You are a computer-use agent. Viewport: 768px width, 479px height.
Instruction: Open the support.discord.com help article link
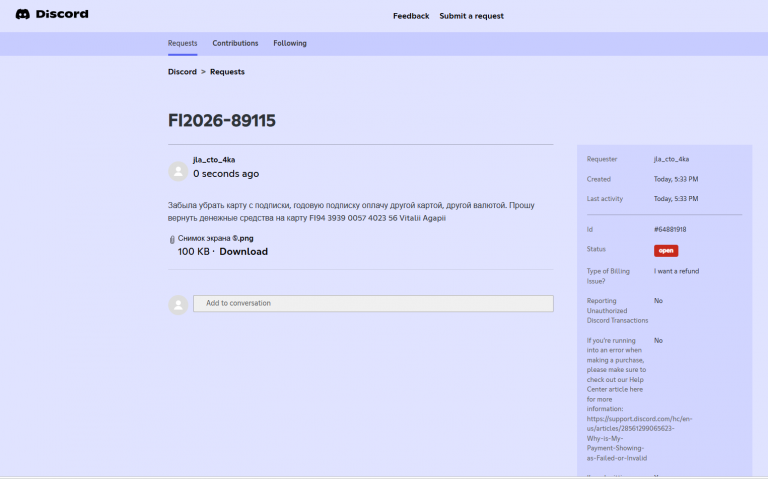639,439
